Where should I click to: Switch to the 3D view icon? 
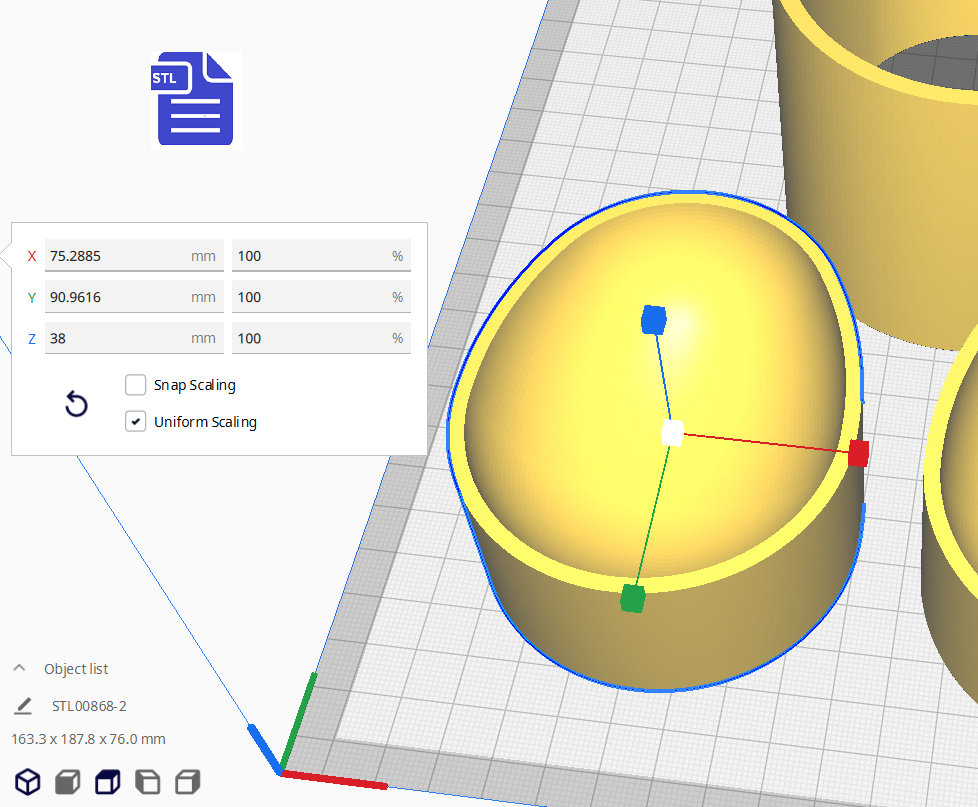pos(27,782)
